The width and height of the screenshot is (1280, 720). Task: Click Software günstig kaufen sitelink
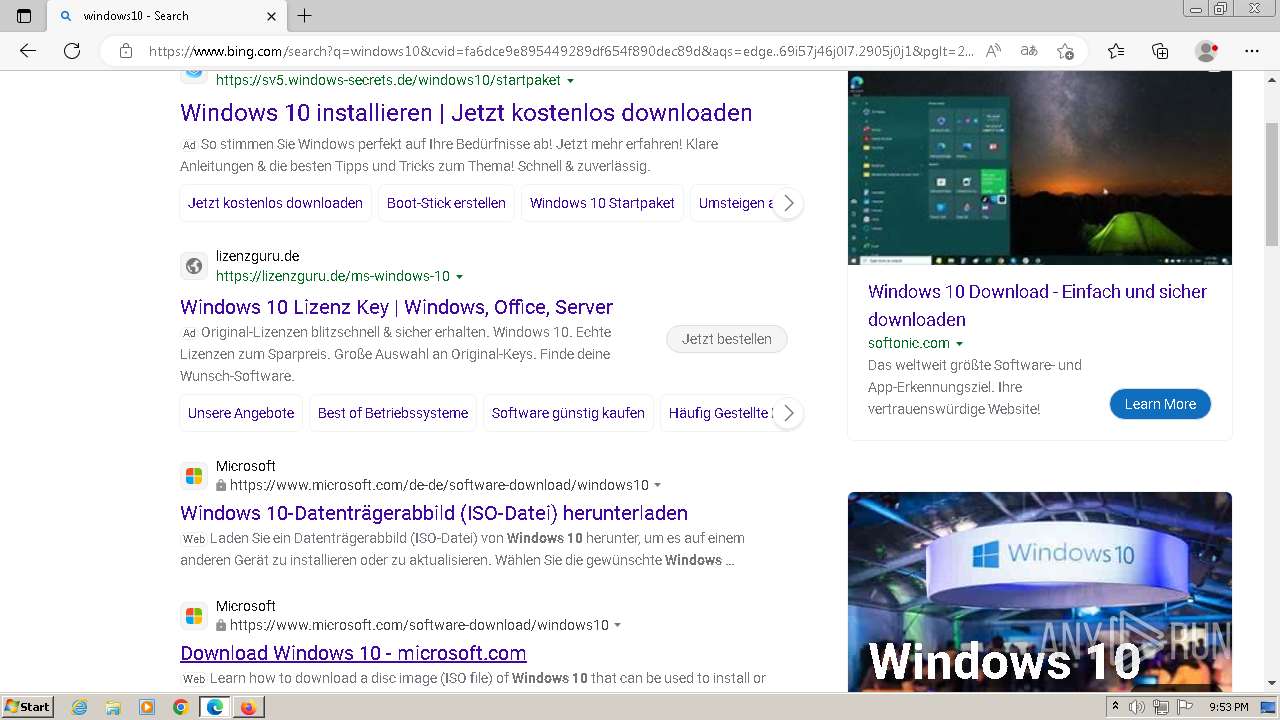click(568, 413)
